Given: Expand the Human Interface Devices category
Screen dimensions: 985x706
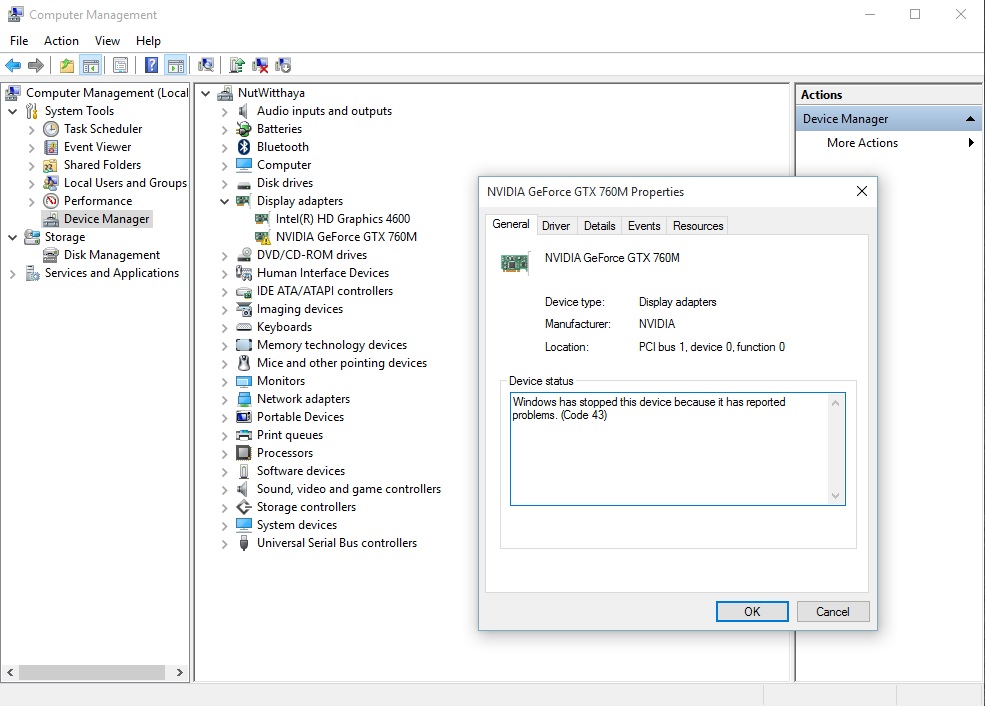Looking at the screenshot, I should (224, 274).
